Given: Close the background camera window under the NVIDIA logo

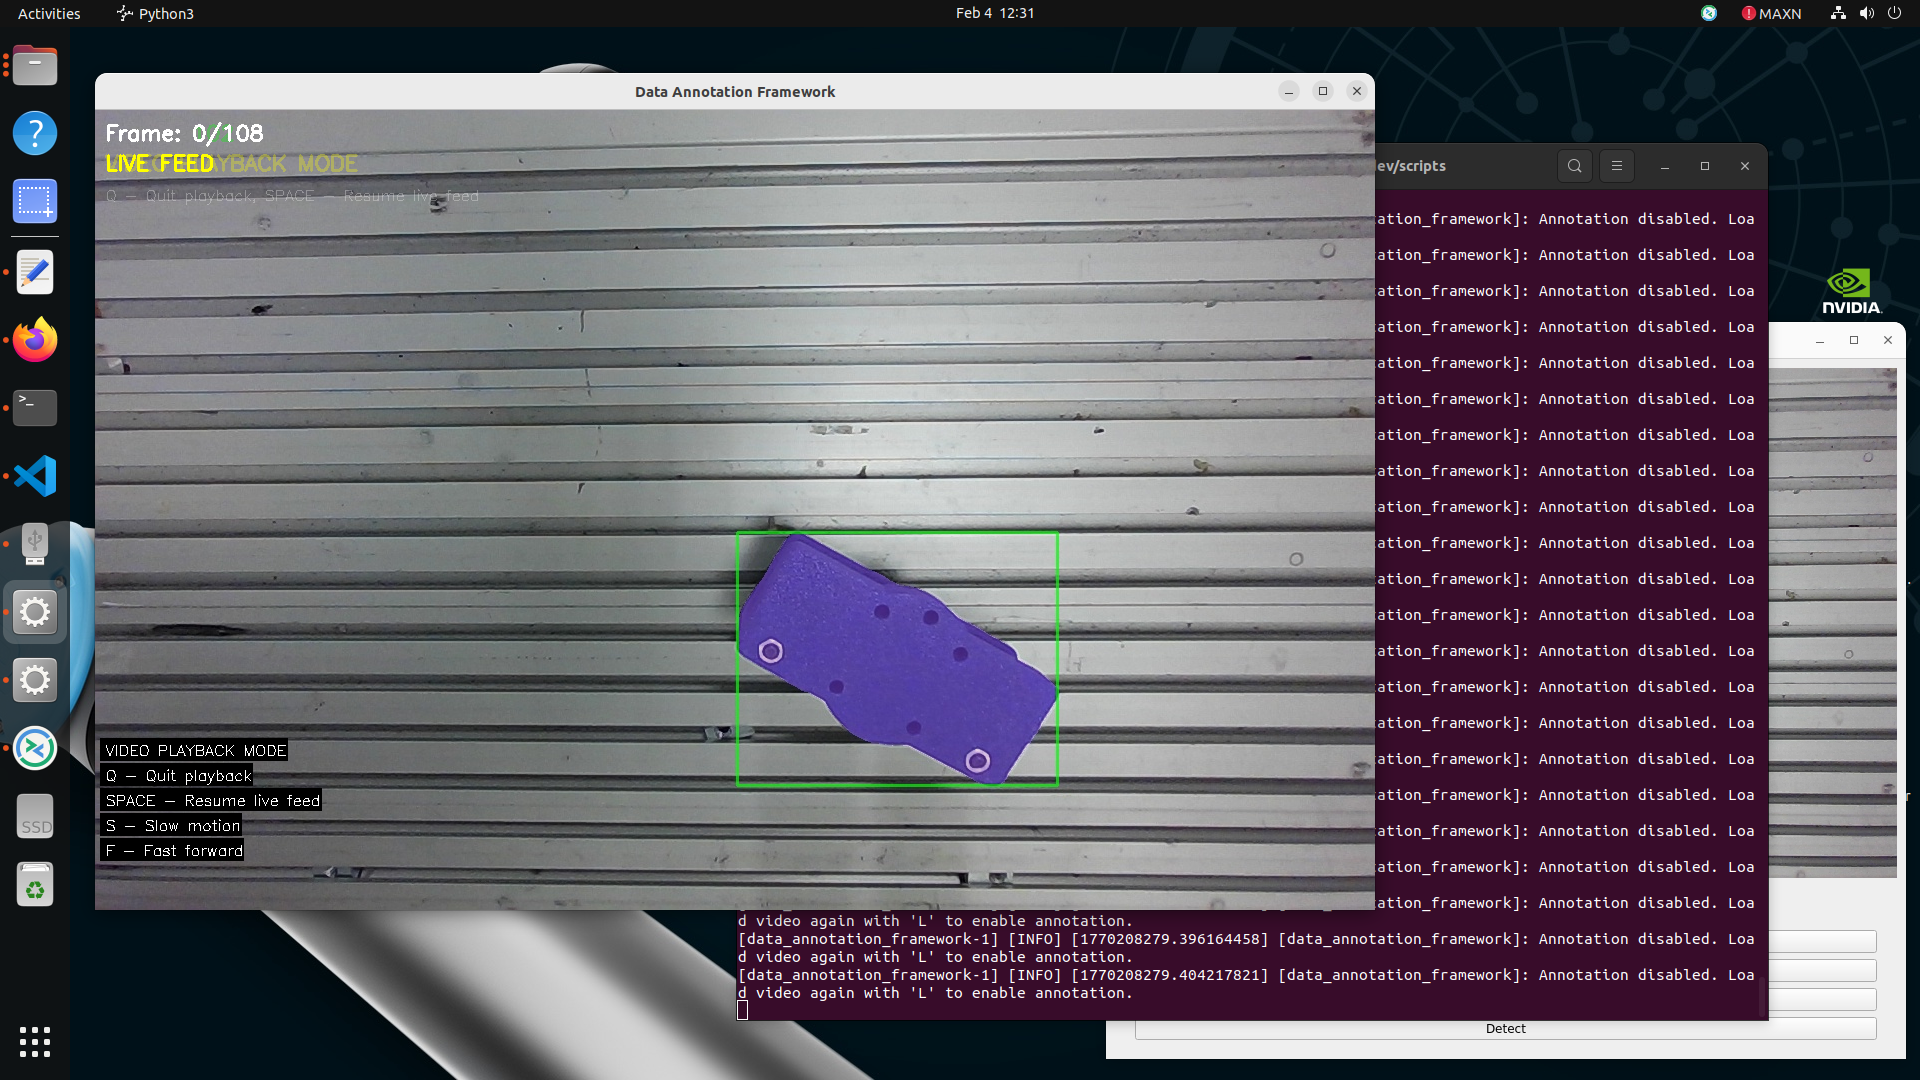Looking at the screenshot, I should coord(1888,340).
